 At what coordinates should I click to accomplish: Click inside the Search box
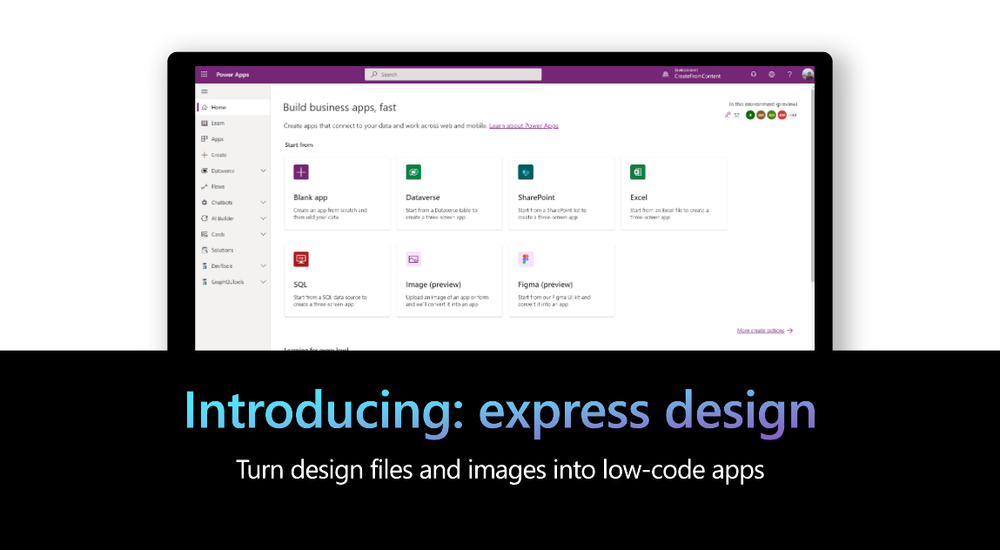click(x=453, y=75)
